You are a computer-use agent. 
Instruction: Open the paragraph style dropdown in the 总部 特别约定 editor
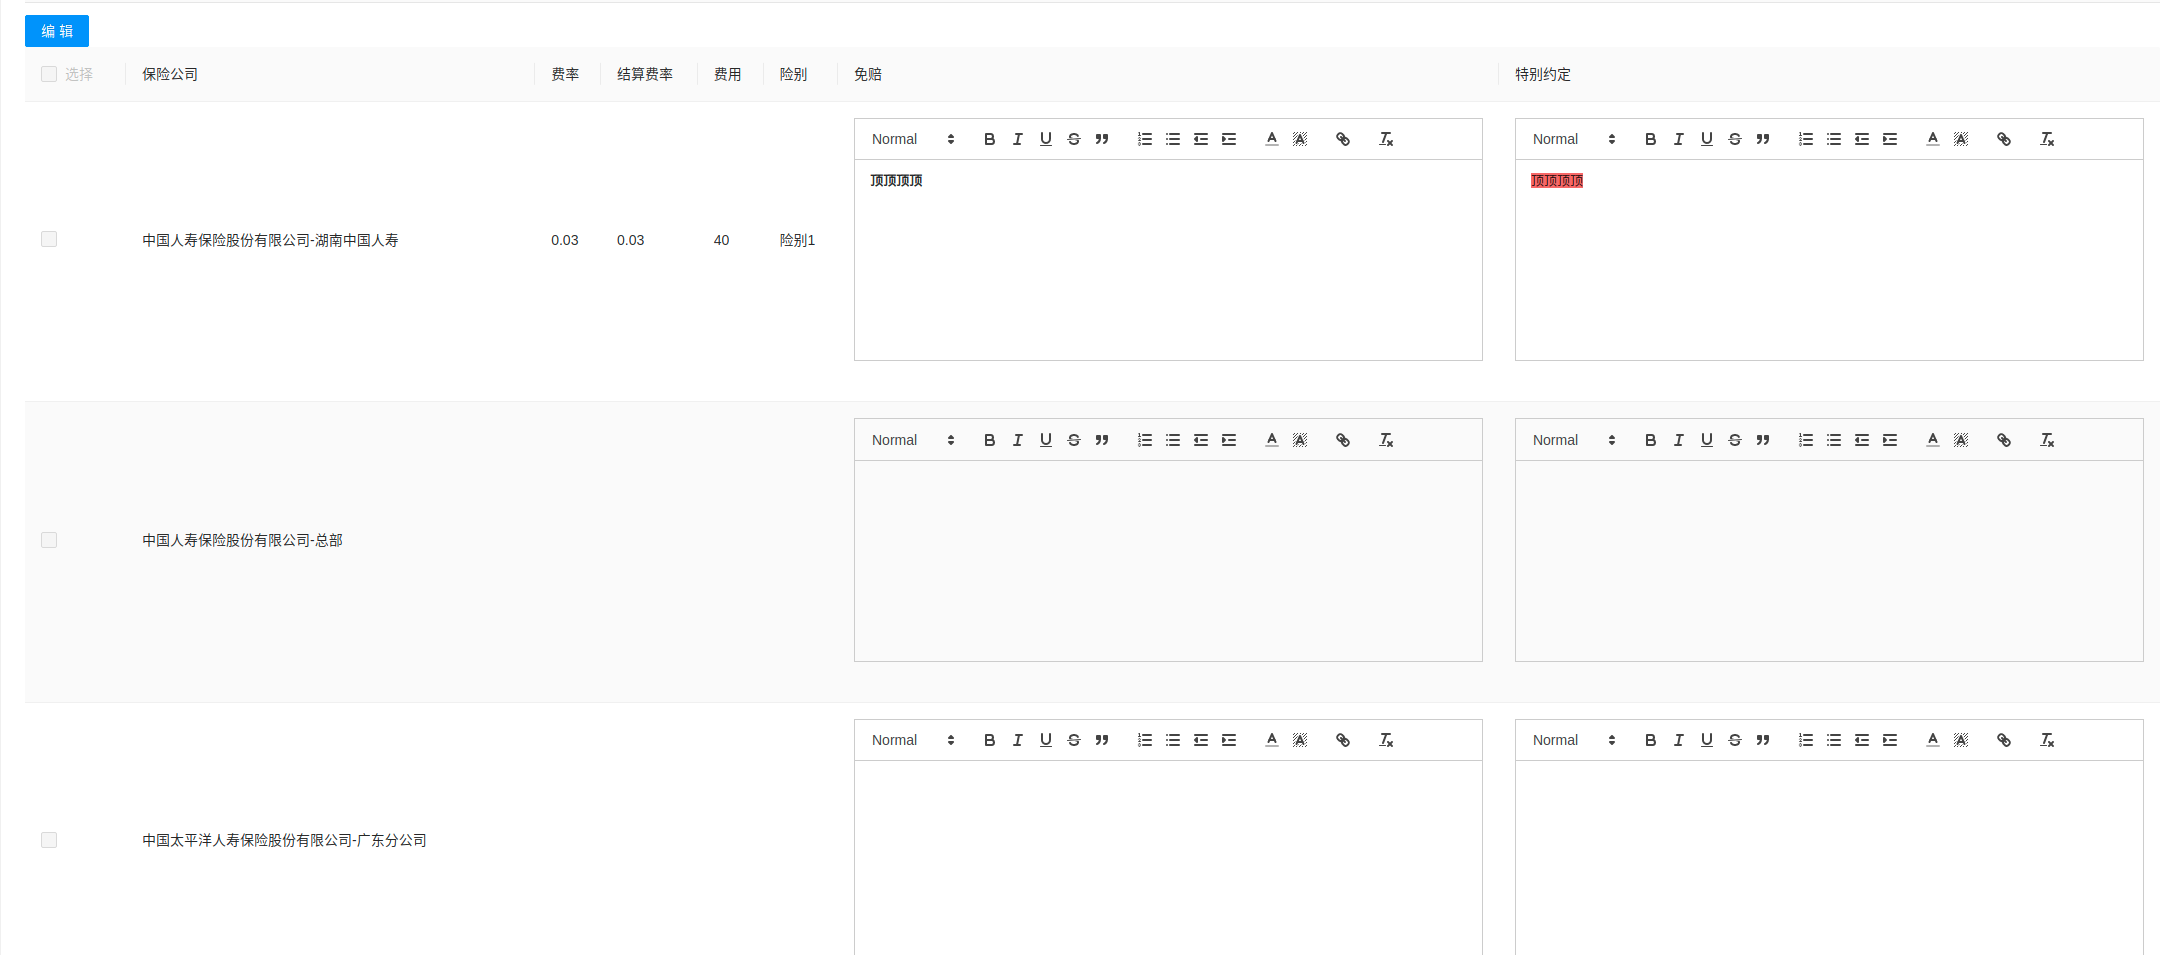[1570, 440]
